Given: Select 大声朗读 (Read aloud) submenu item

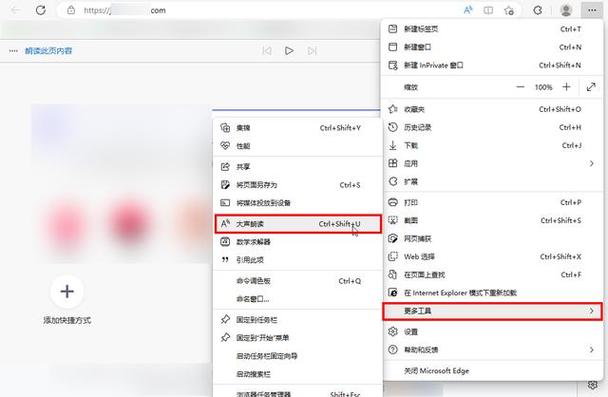Looking at the screenshot, I should click(x=298, y=224).
